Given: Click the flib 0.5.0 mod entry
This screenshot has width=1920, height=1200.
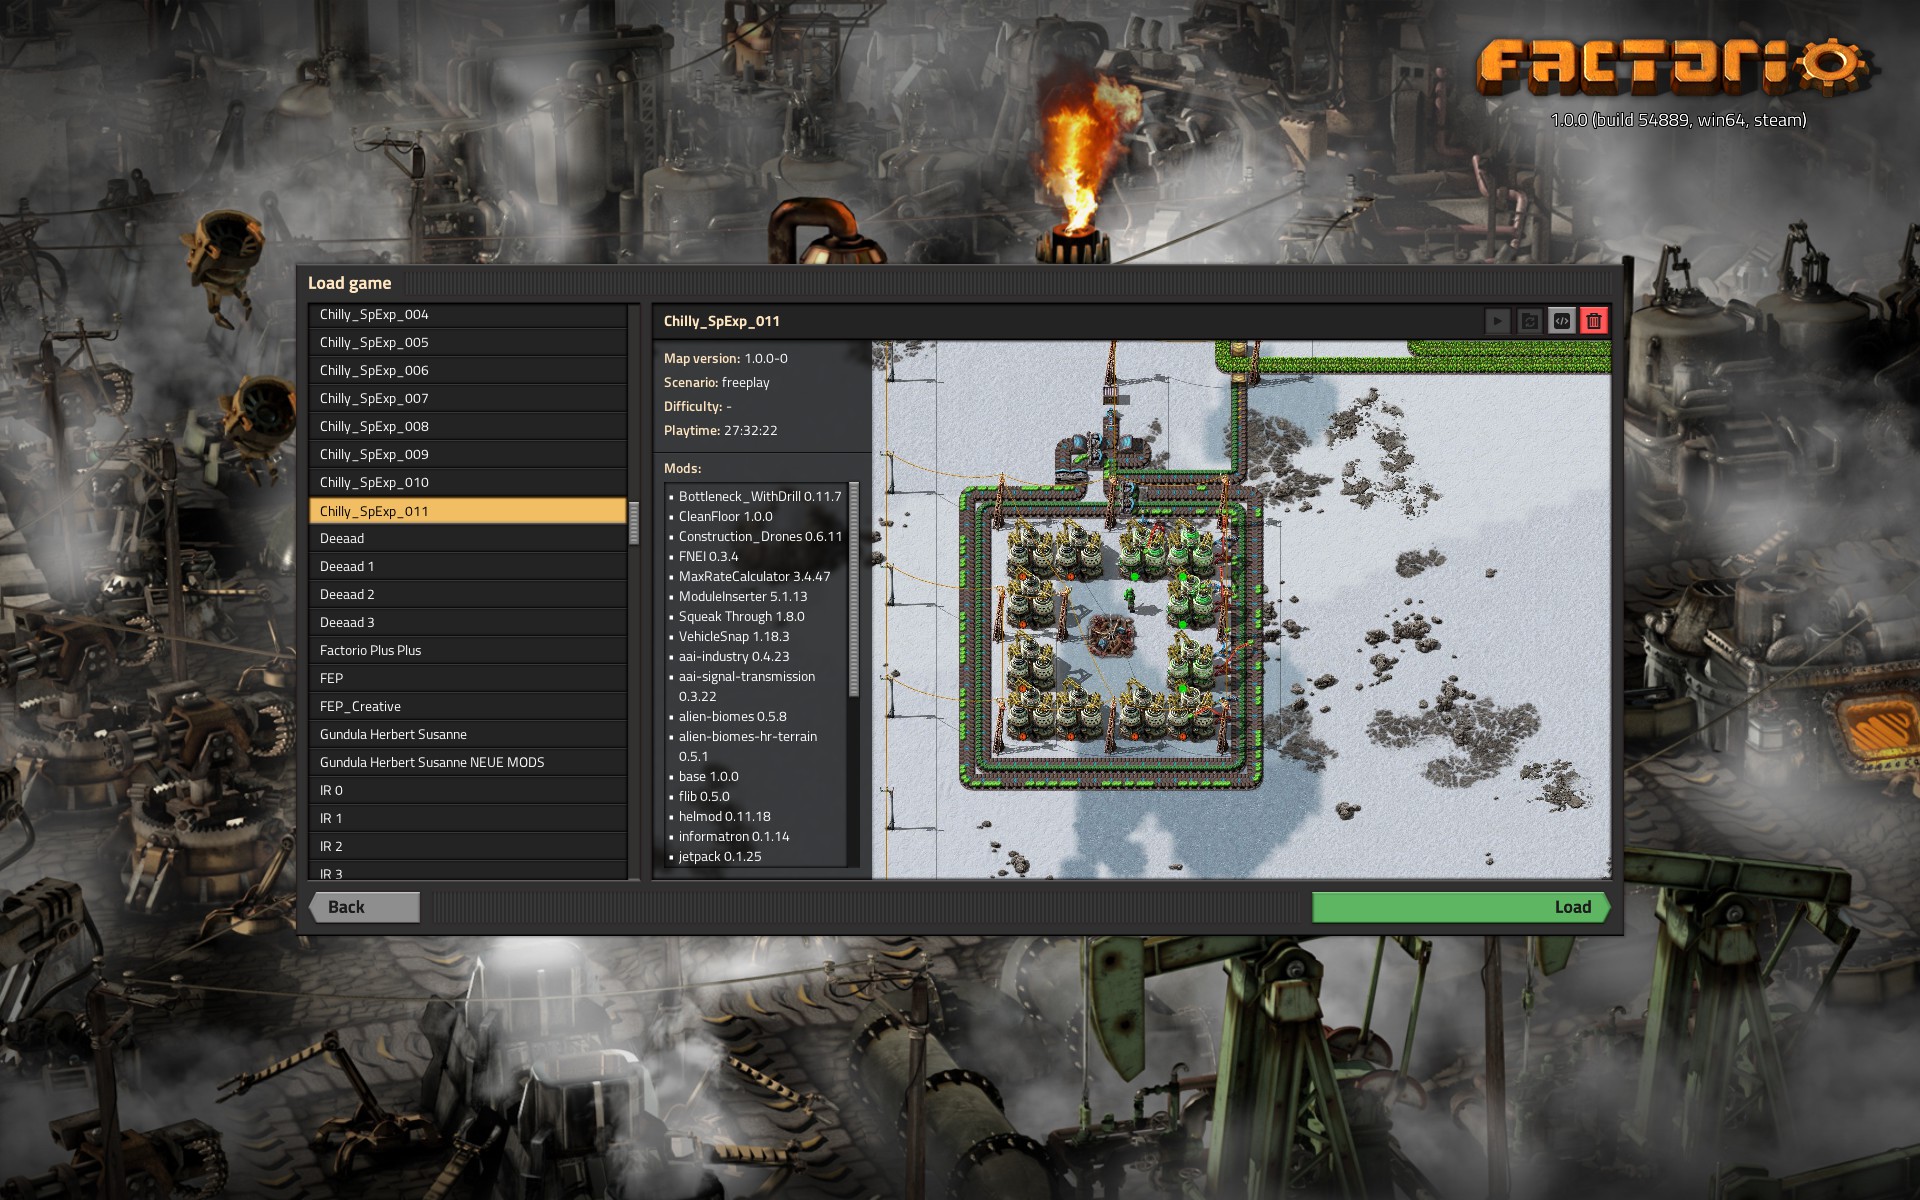Looking at the screenshot, I should [x=704, y=796].
